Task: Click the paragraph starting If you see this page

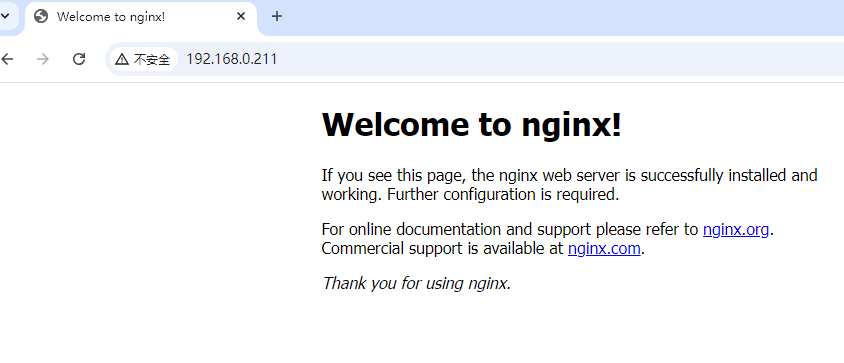Action: (569, 185)
